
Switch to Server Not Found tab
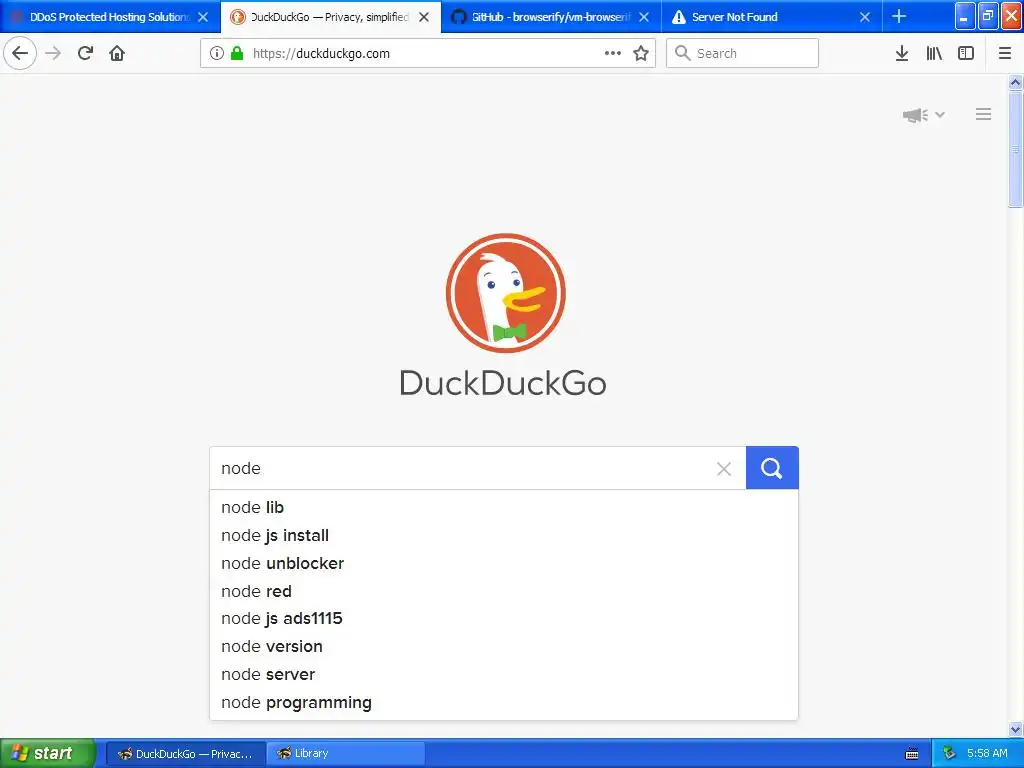click(x=772, y=17)
